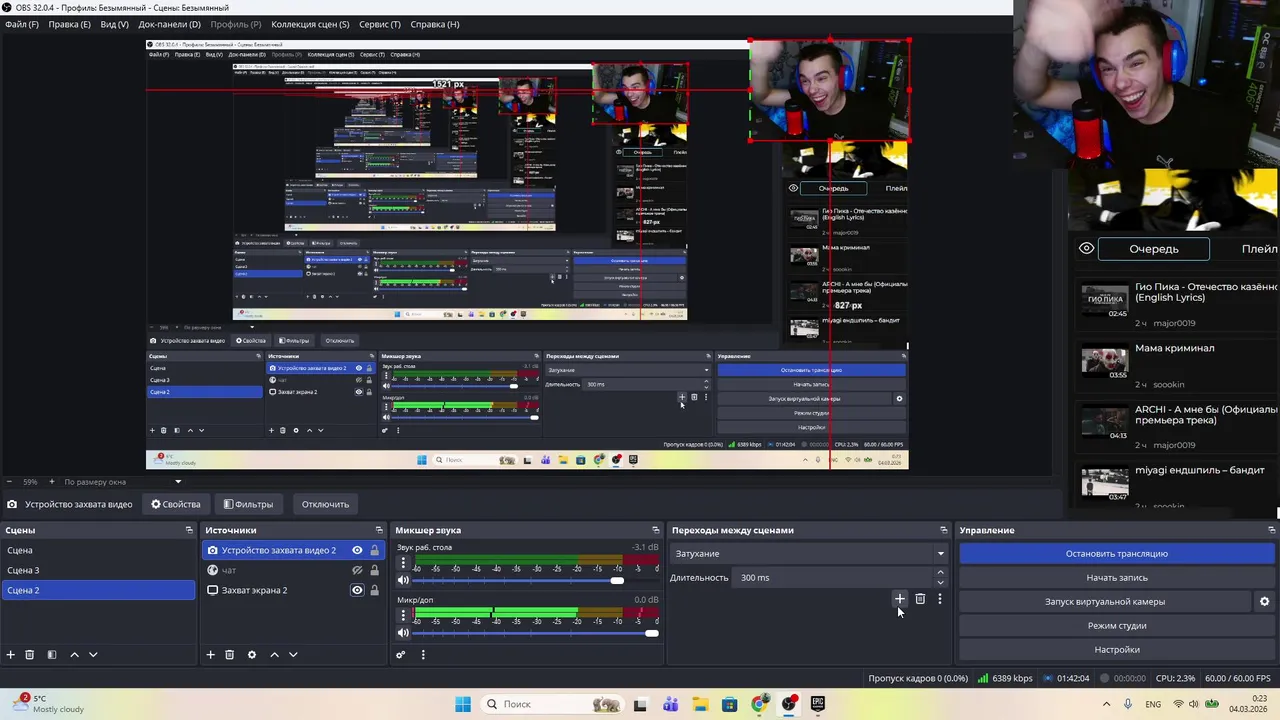Screen dimensions: 1280x720
Task: Open Сервис (T) menu
Action: (x=379, y=24)
